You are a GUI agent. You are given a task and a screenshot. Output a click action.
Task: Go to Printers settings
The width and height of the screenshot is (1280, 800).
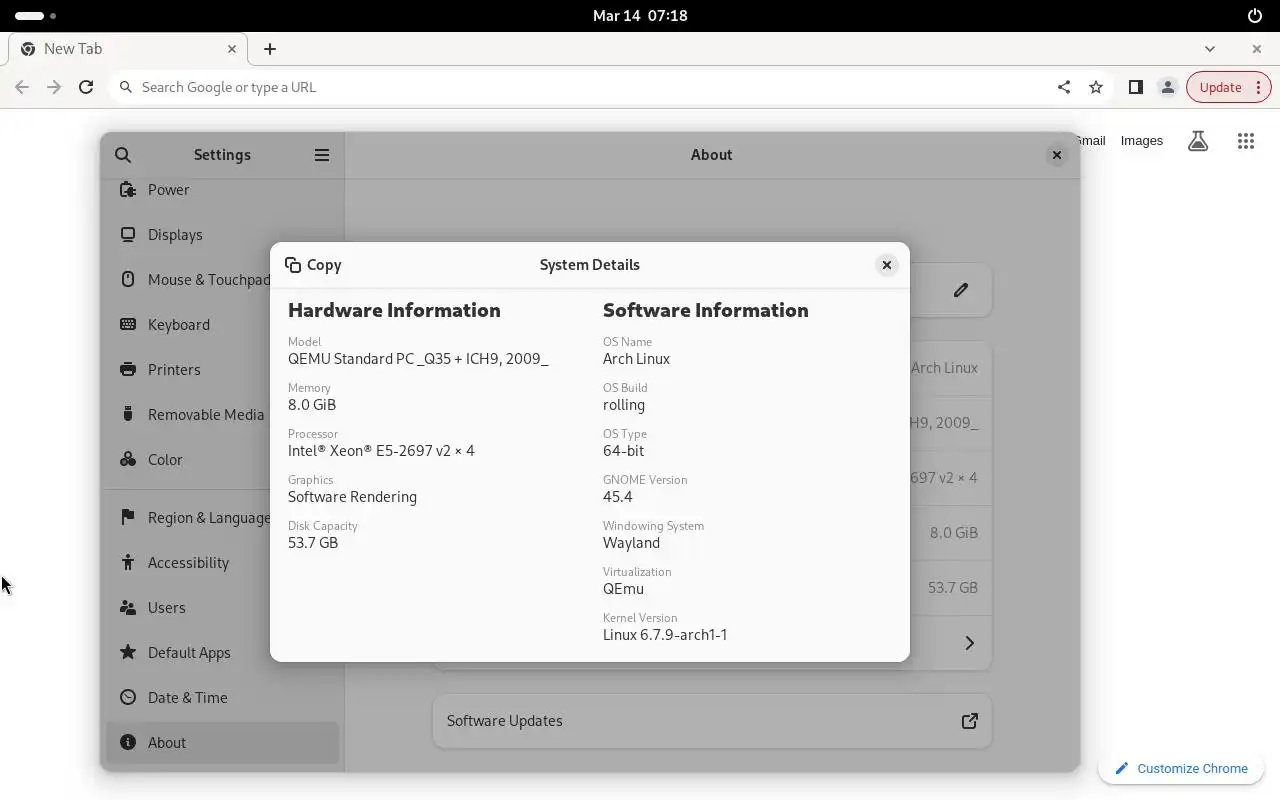(x=174, y=370)
